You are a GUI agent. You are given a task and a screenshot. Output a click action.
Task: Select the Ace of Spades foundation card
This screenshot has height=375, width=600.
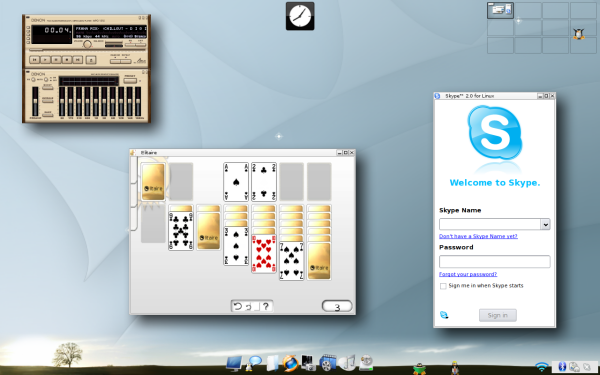(236, 182)
